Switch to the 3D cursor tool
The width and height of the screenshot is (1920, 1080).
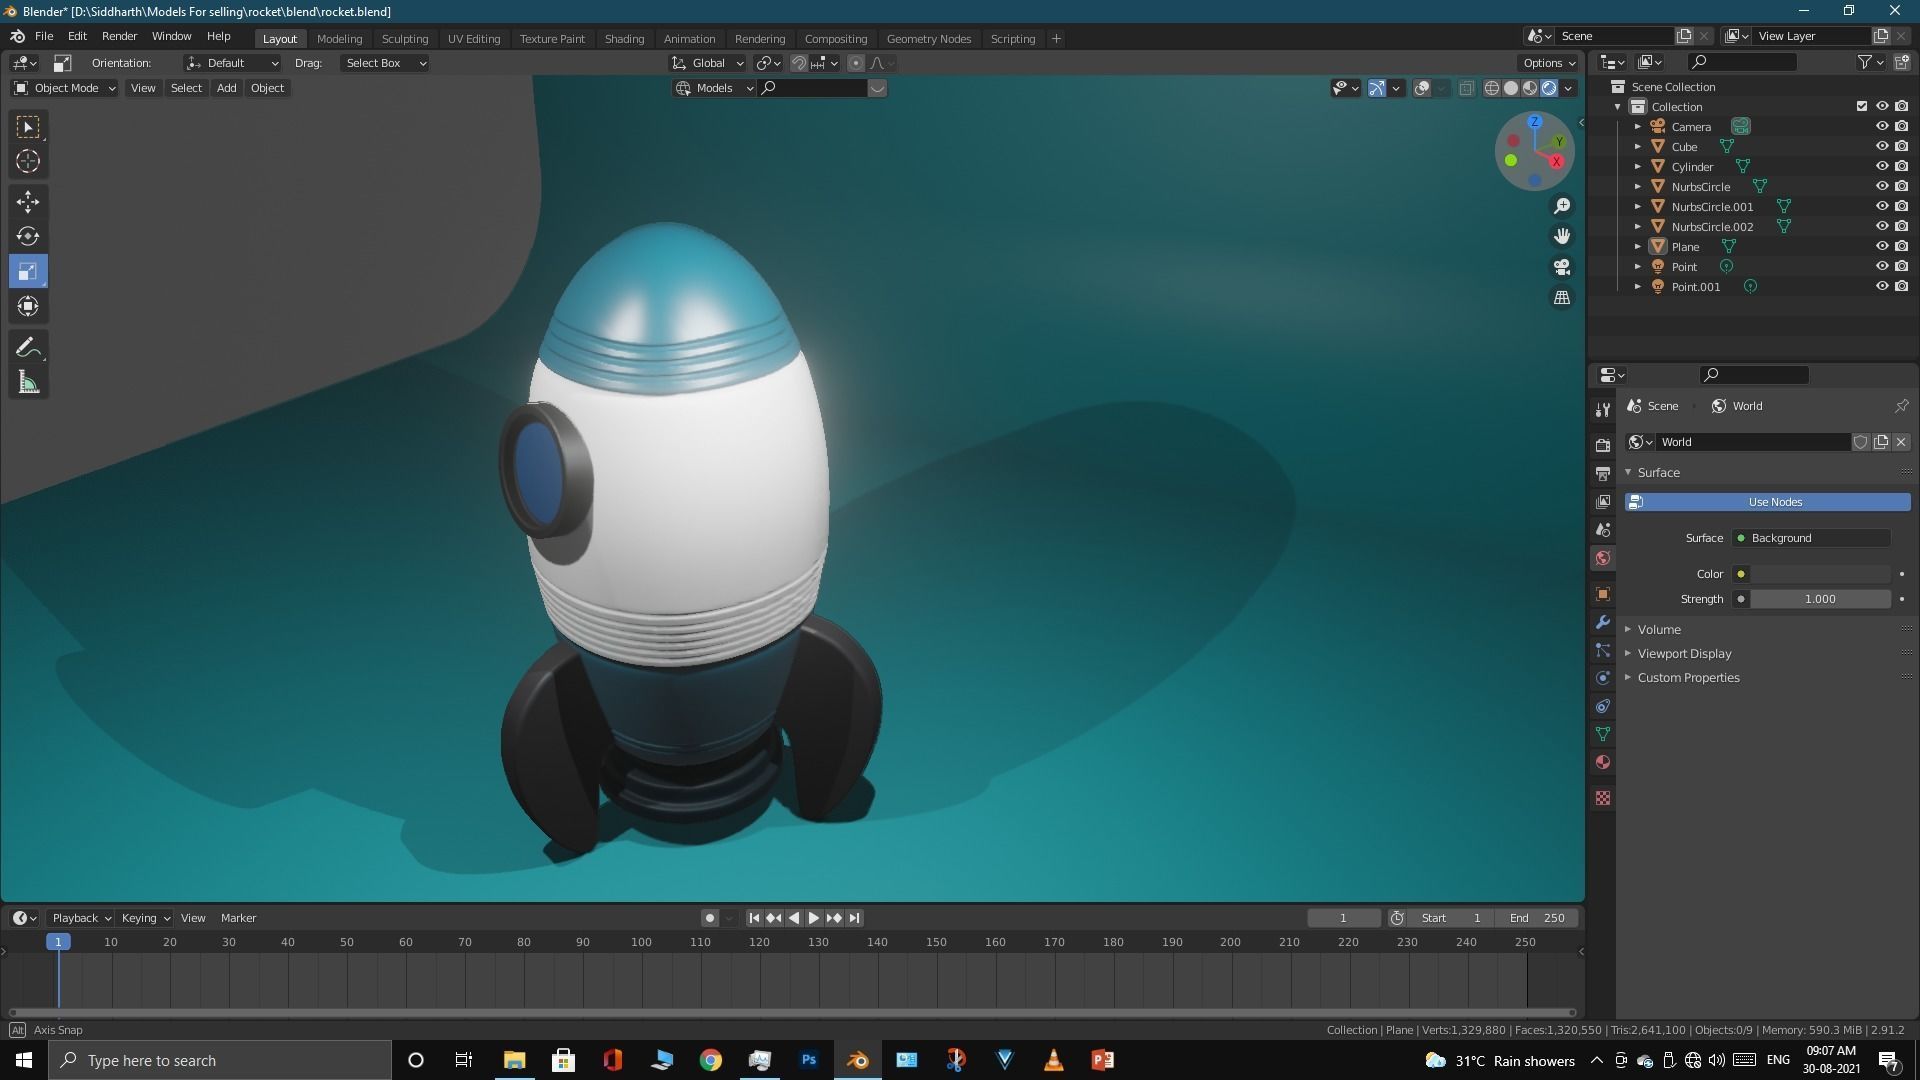tap(28, 161)
